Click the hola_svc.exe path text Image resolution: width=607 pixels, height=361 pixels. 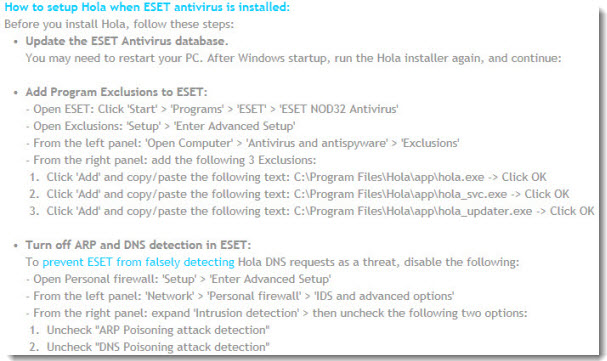(x=400, y=194)
